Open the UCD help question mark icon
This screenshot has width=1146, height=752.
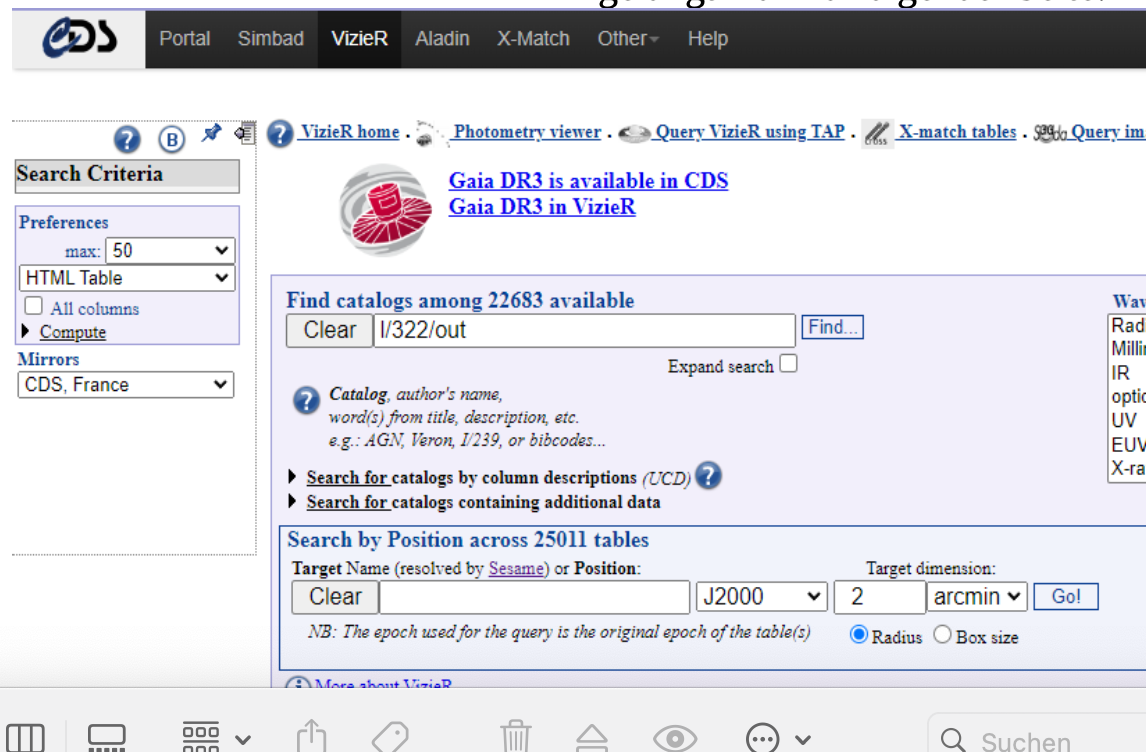708,476
